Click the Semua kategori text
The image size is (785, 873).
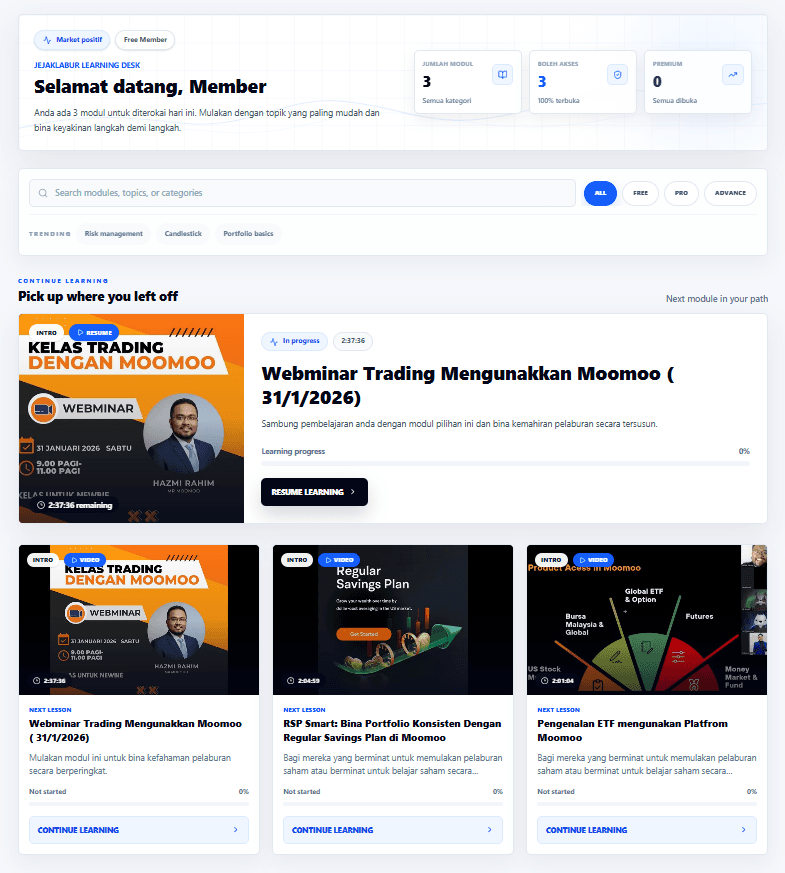pos(447,101)
